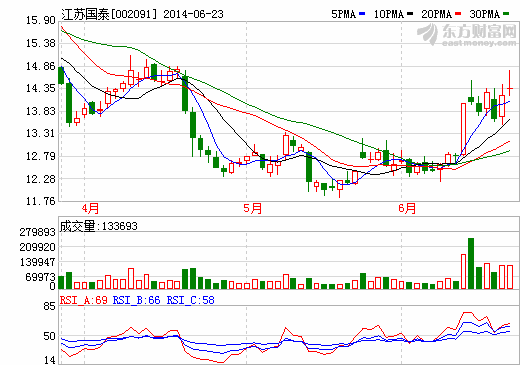Click the 5PMA blue legend swatch
Image resolution: width=520 pixels, height=365 pixels.
[x=362, y=14]
